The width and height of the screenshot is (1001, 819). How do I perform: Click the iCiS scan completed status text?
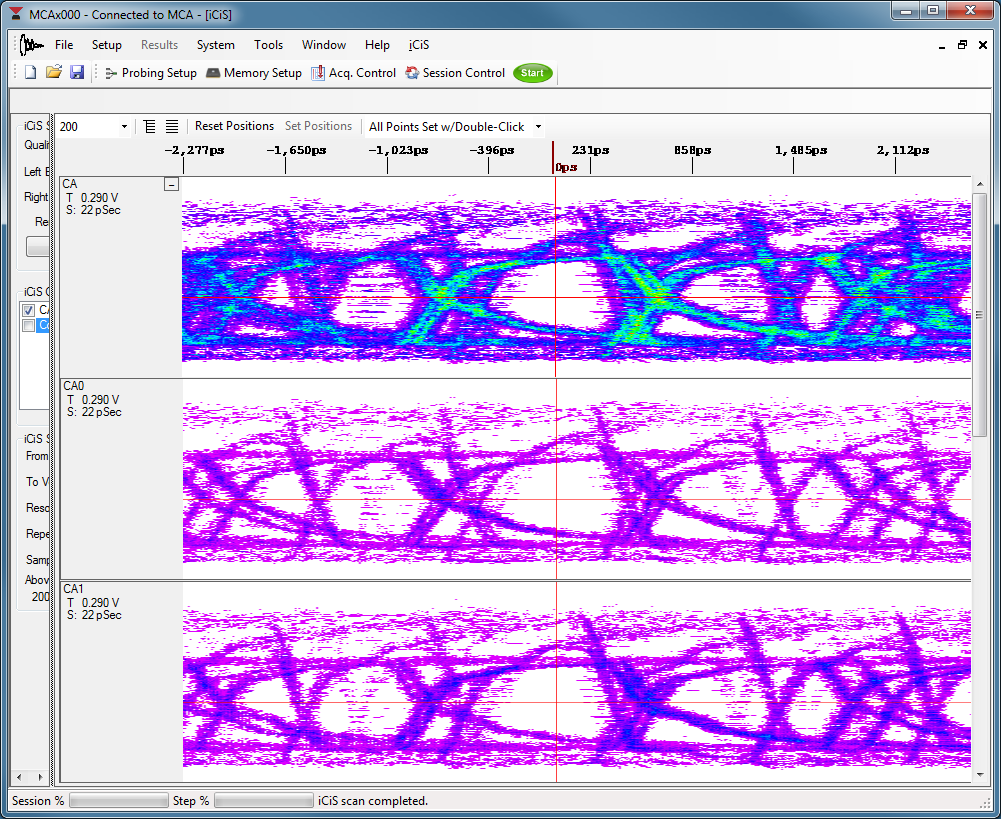[373, 800]
